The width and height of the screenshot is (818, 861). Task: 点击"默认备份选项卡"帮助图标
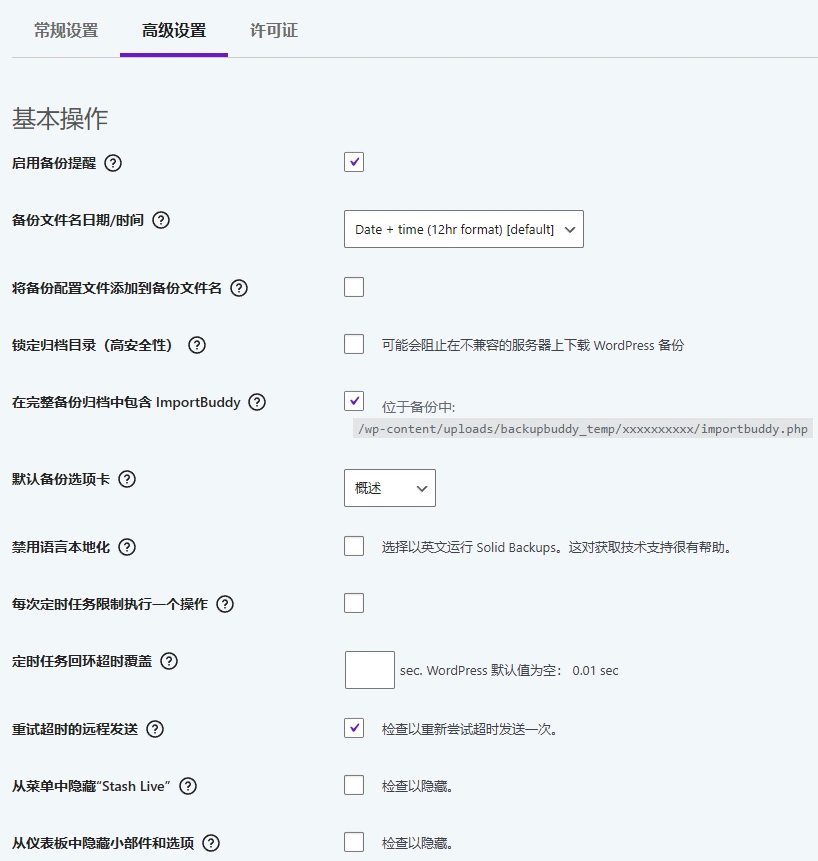(x=126, y=479)
